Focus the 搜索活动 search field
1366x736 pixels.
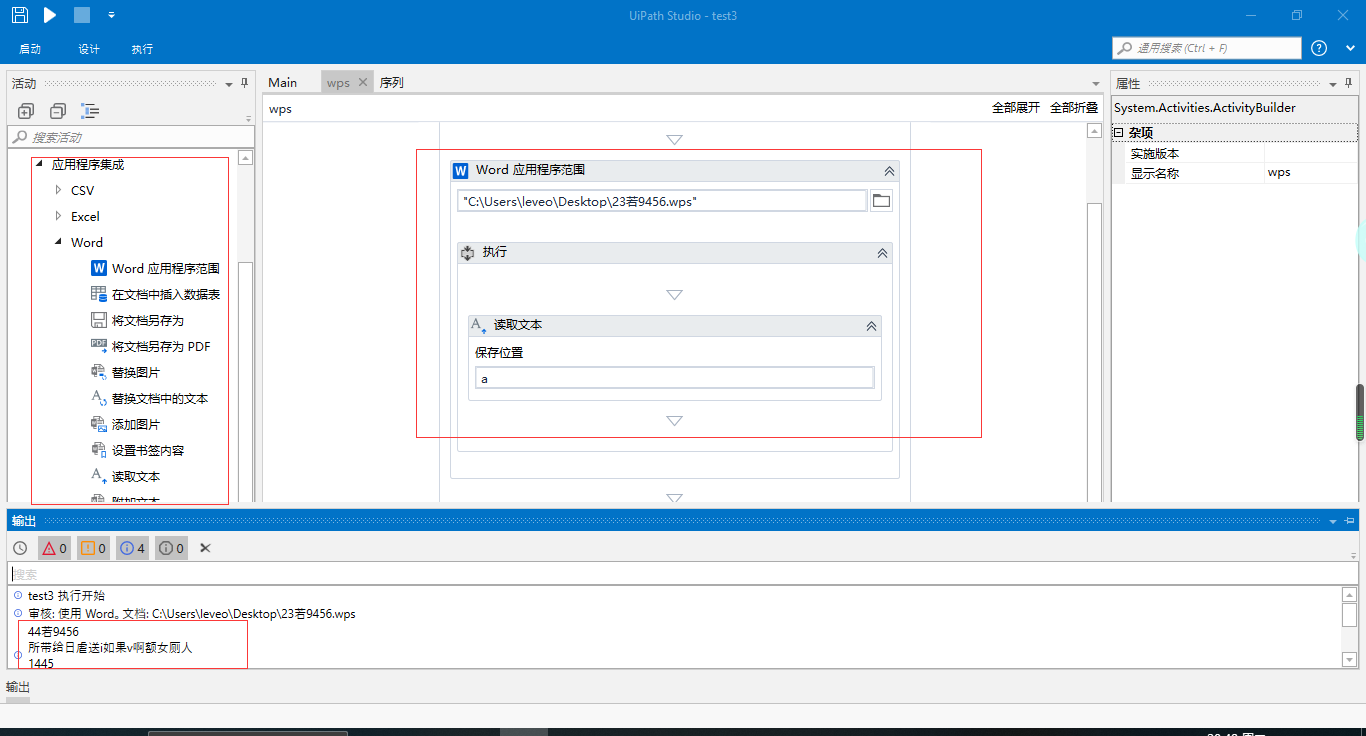click(x=130, y=137)
